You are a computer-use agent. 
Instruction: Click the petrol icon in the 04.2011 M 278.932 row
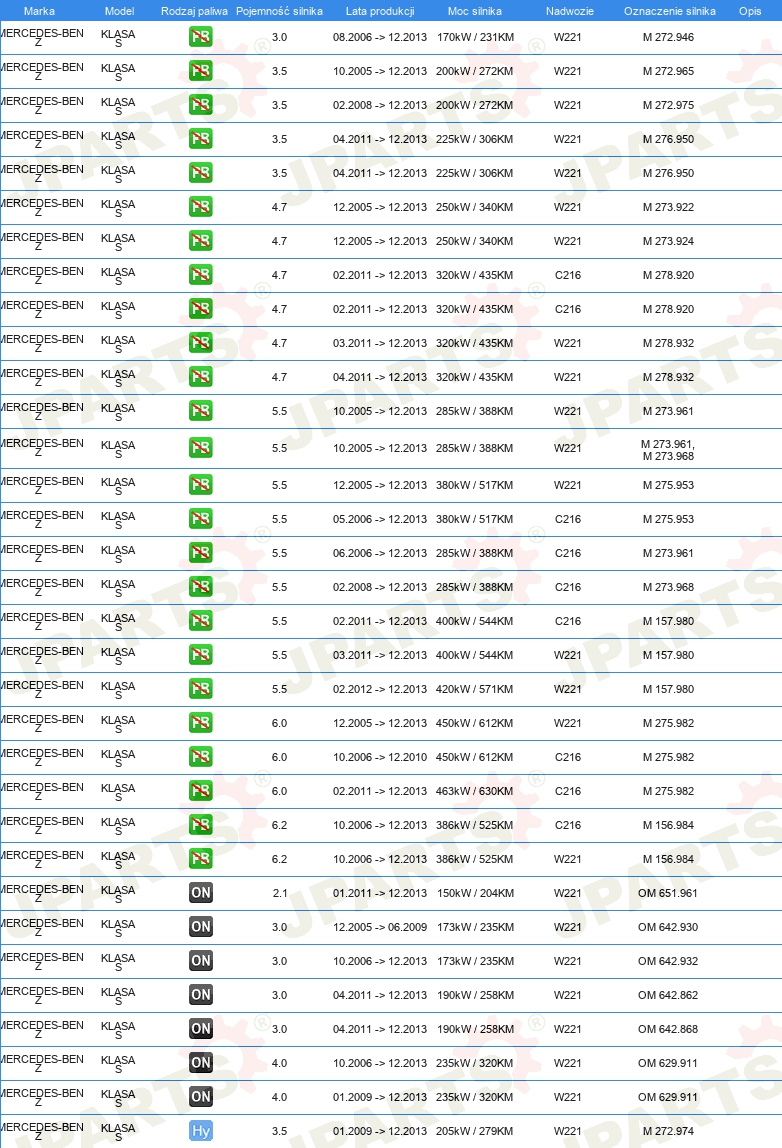[x=201, y=377]
